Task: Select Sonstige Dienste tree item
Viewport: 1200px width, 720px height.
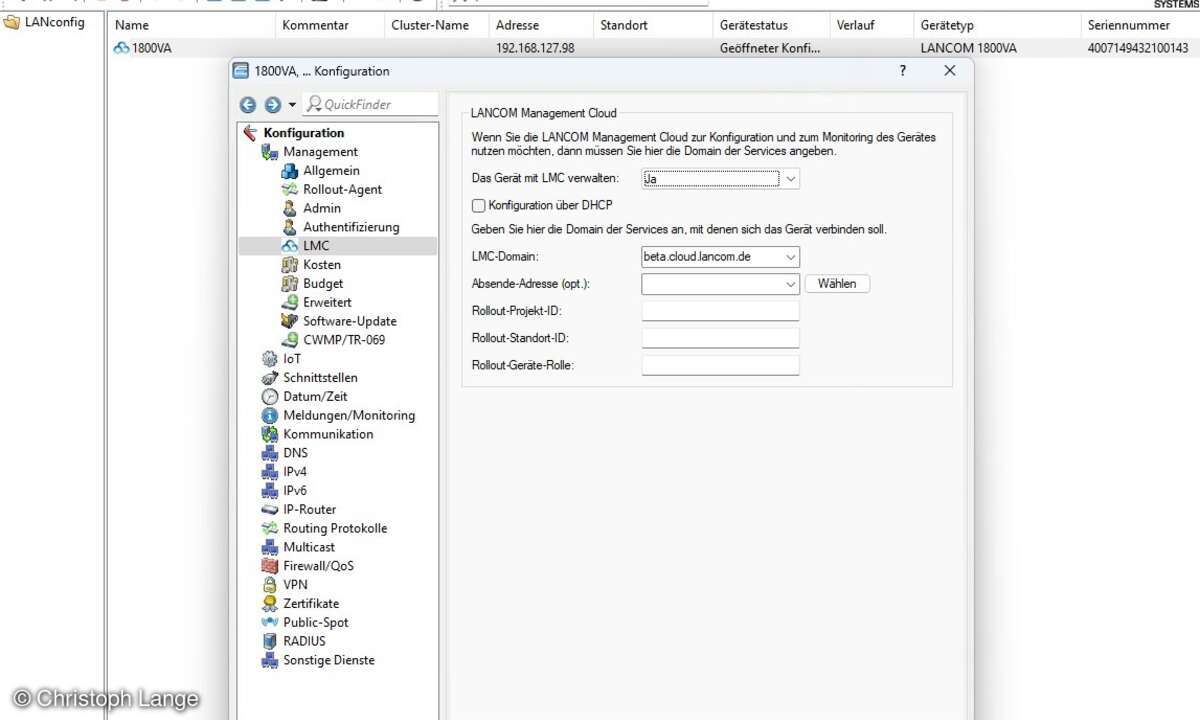Action: [329, 661]
